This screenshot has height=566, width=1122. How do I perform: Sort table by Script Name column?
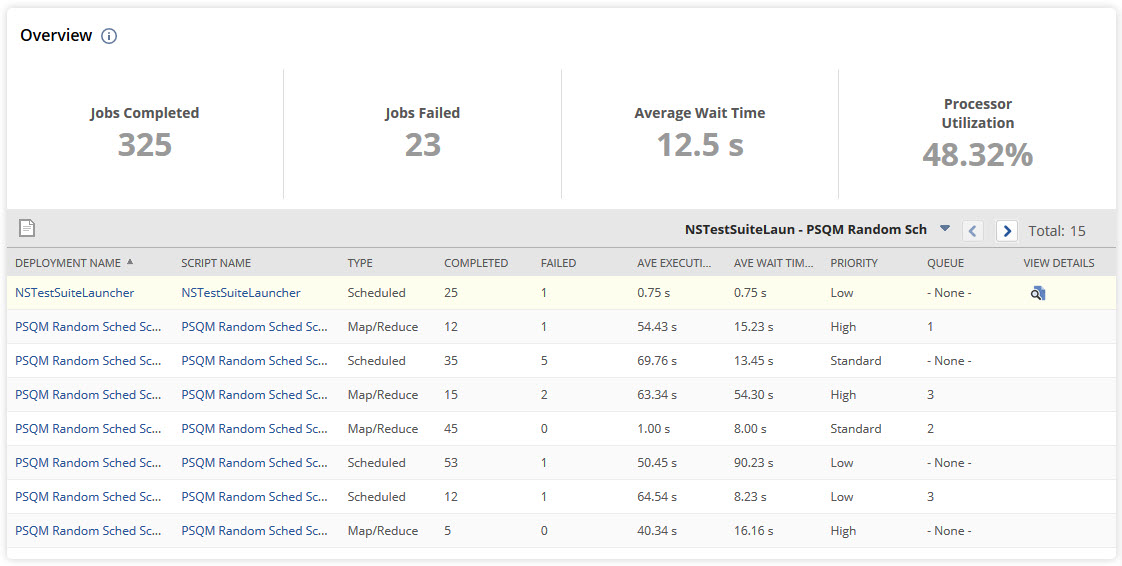coord(216,263)
